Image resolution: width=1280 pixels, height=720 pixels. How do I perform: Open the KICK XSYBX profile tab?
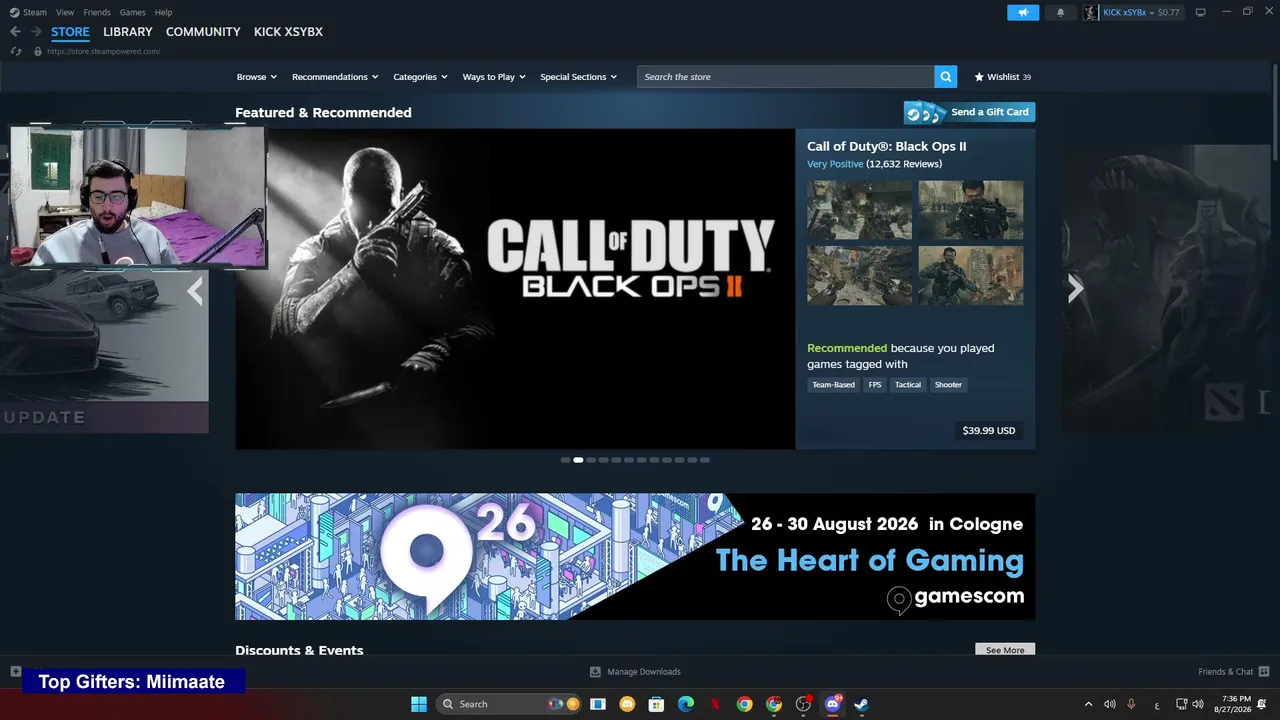(288, 32)
